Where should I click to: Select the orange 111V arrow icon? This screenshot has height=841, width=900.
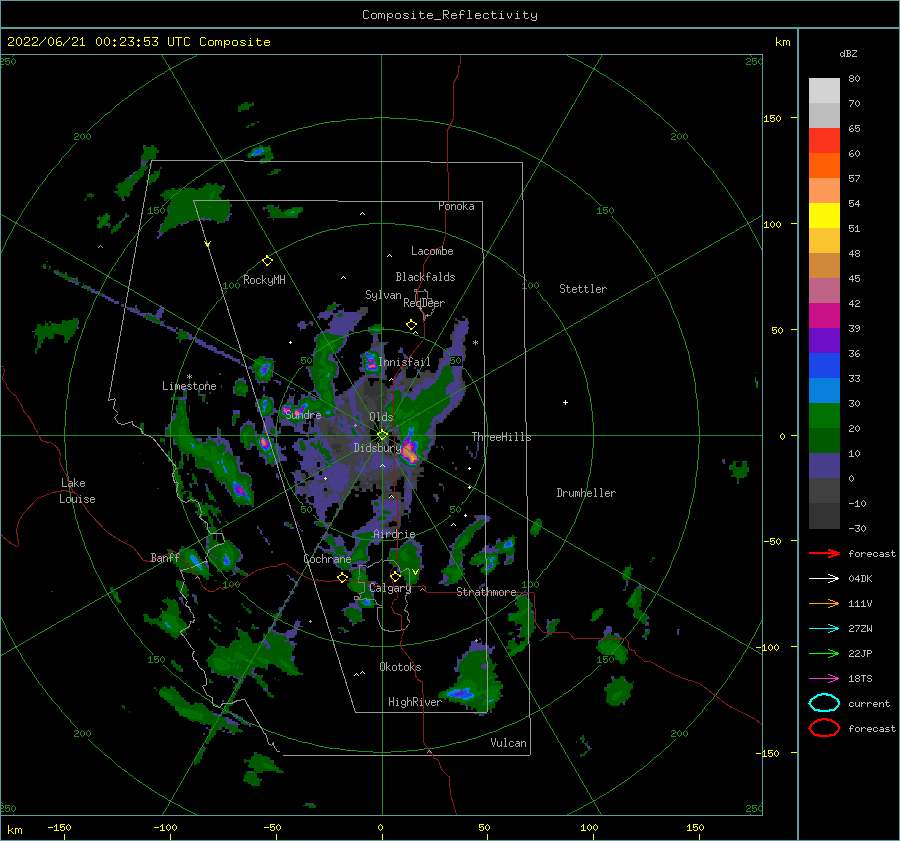click(824, 603)
